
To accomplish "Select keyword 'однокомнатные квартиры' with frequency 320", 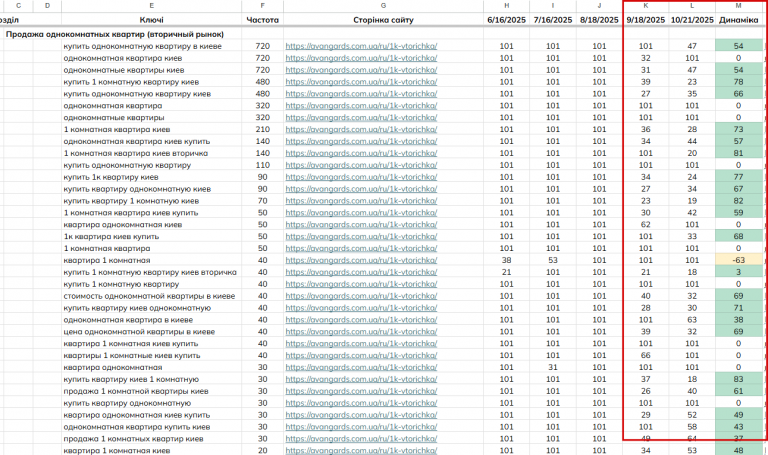I will coord(114,118).
